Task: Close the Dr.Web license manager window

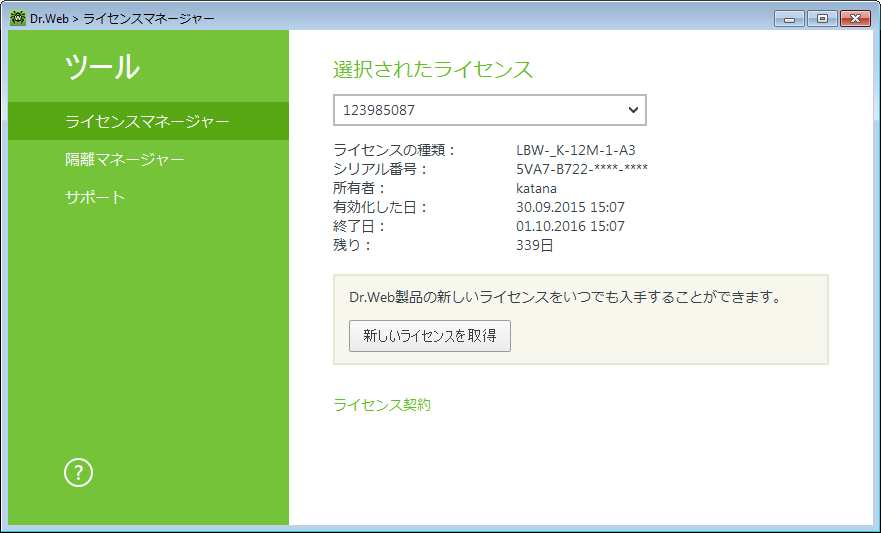Action: pos(855,19)
